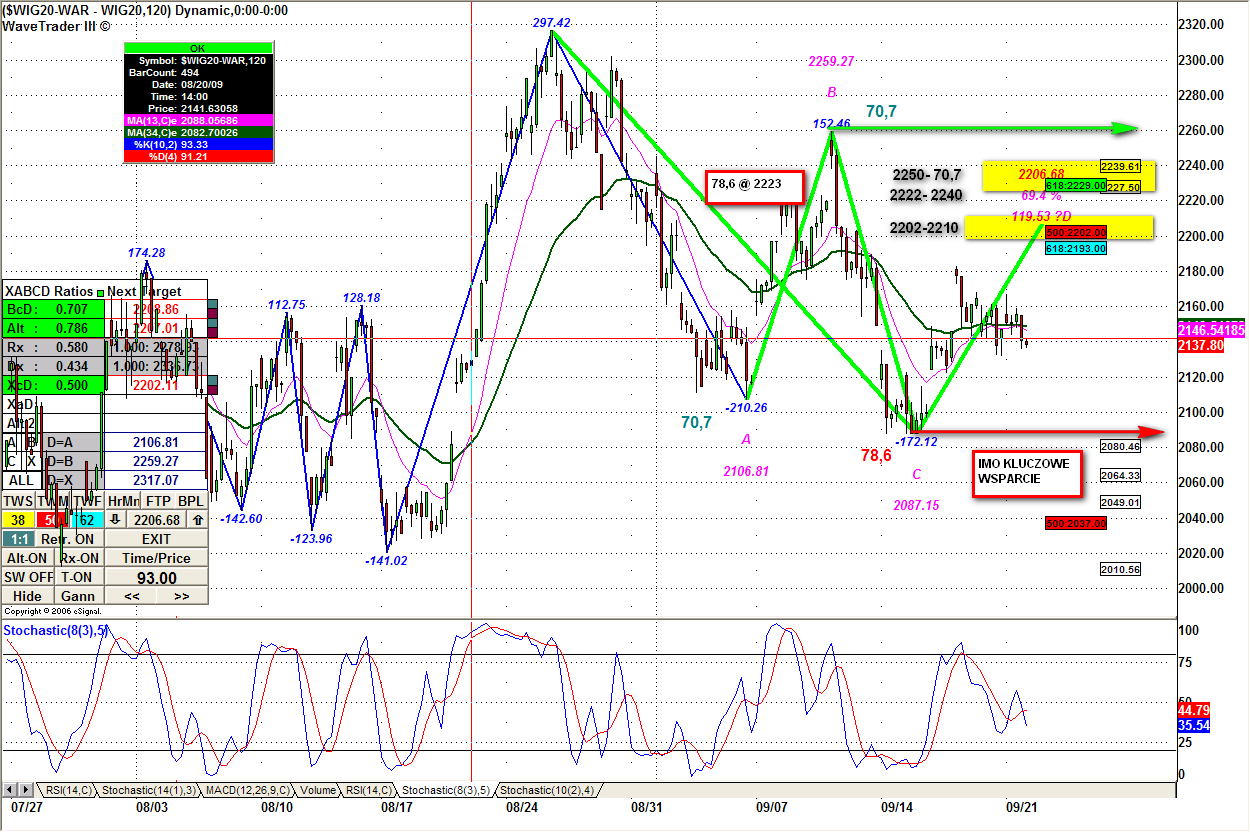Screen dimensions: 1250x832
Task: Click the Dx 0.434 ratio row
Action: pyautogui.click(x=53, y=366)
